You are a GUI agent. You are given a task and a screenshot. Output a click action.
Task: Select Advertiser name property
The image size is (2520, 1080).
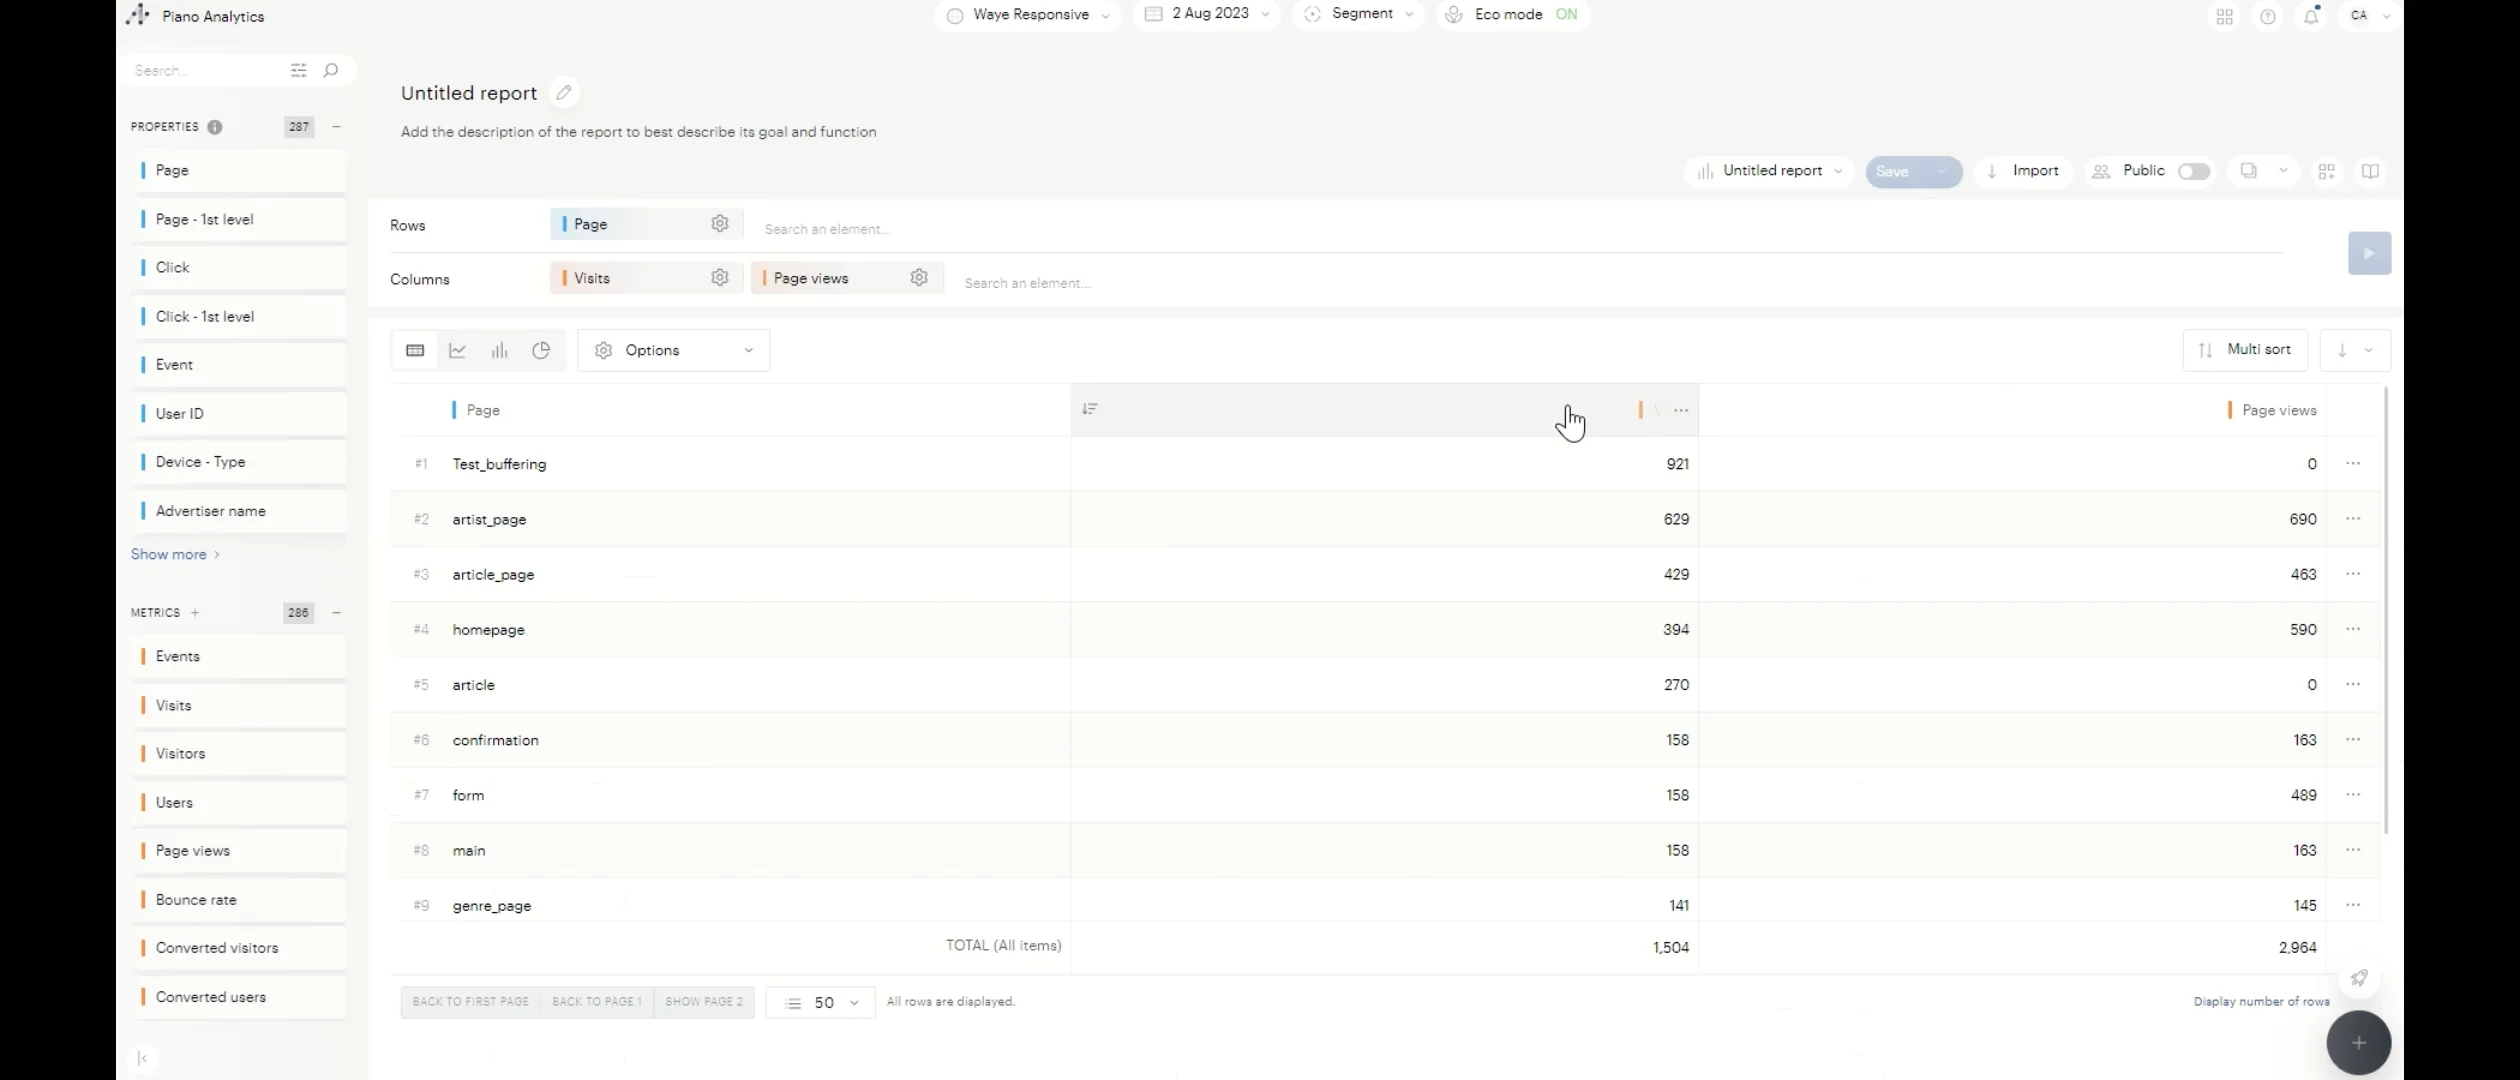(239, 511)
